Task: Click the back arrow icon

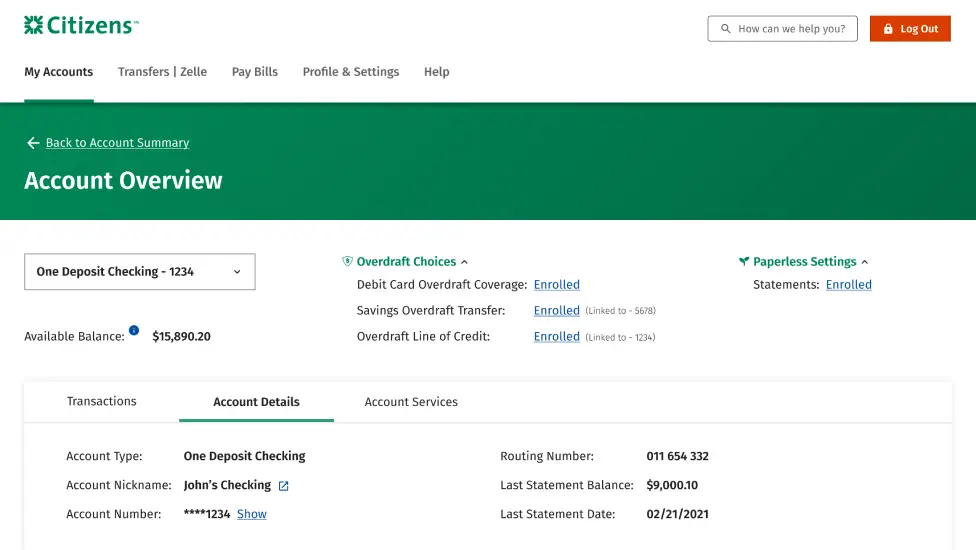Action: (33, 143)
